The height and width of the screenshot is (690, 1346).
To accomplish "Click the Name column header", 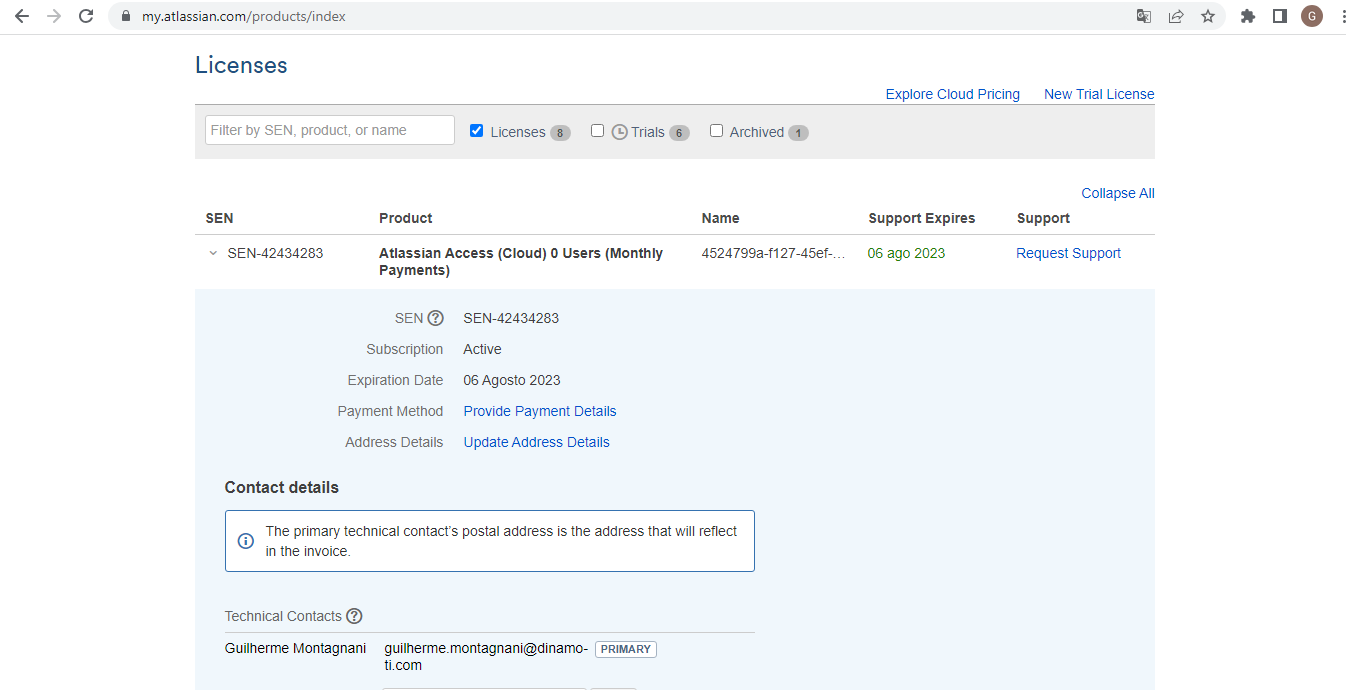I will pyautogui.click(x=721, y=218).
